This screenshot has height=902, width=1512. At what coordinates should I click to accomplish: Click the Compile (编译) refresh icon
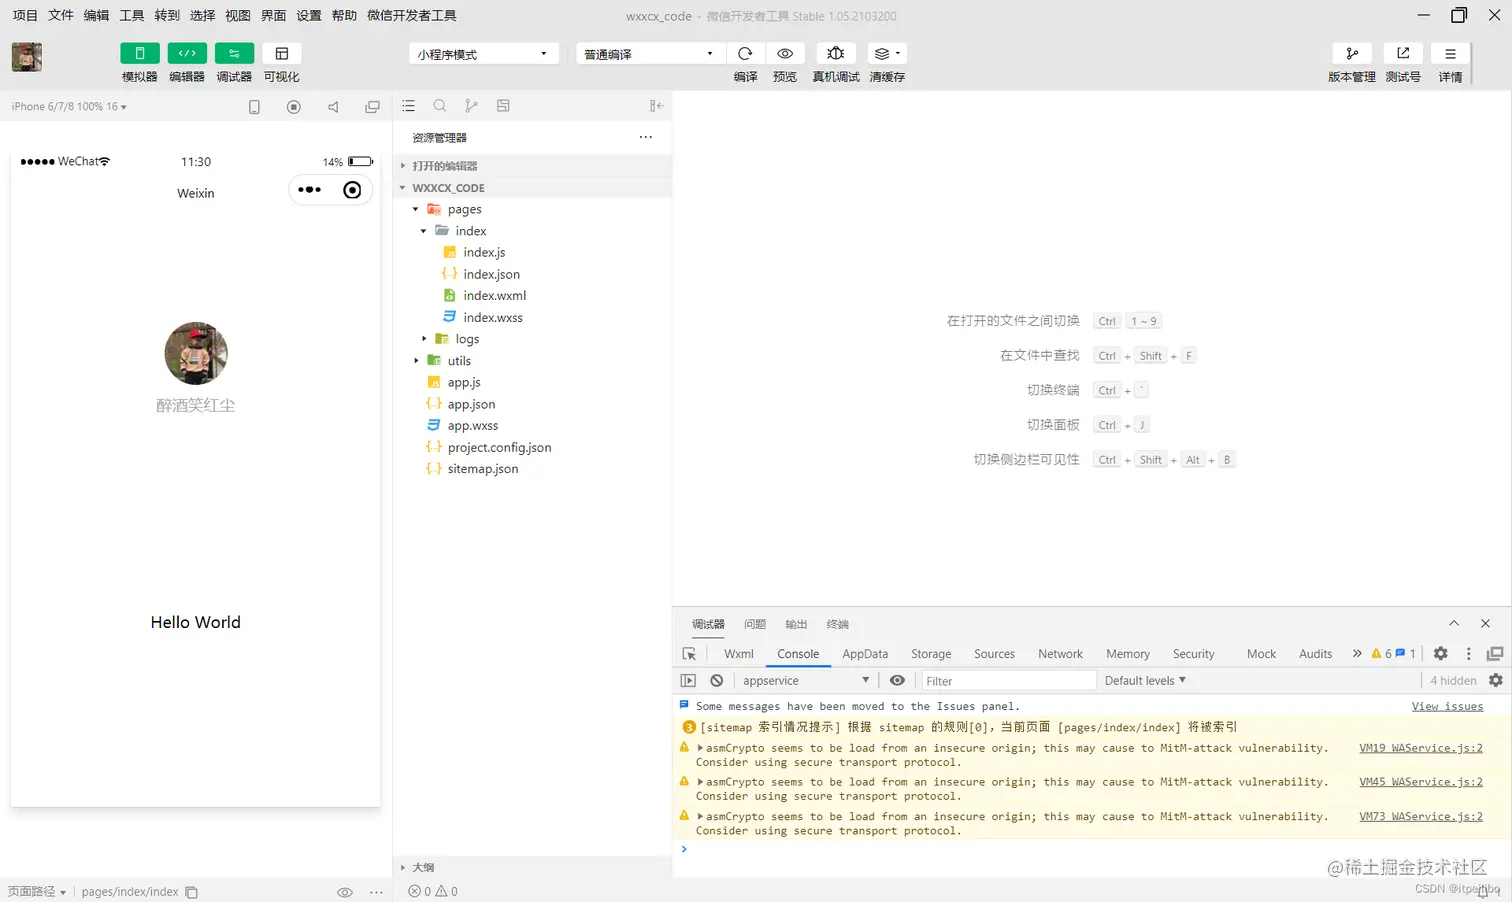coord(745,53)
